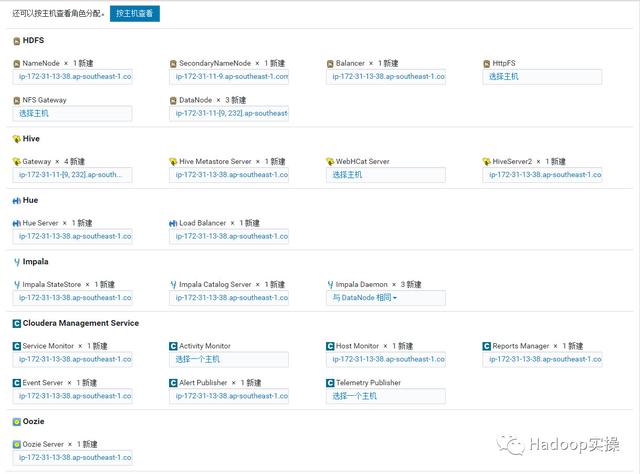Image resolution: width=640 pixels, height=474 pixels.
Task: Click the Oozie section heading text
Action: point(33,421)
